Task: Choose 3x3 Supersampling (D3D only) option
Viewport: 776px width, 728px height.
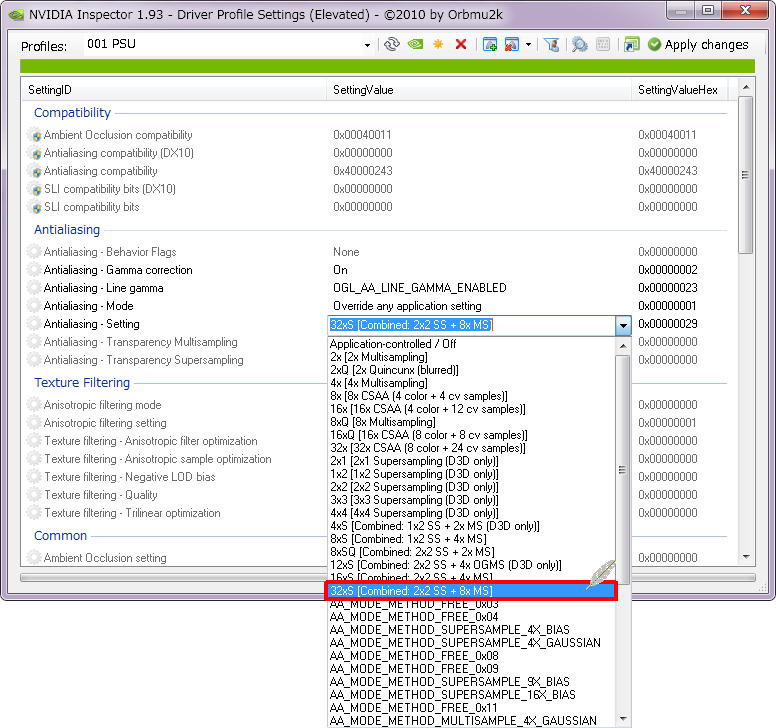Action: (x=472, y=500)
